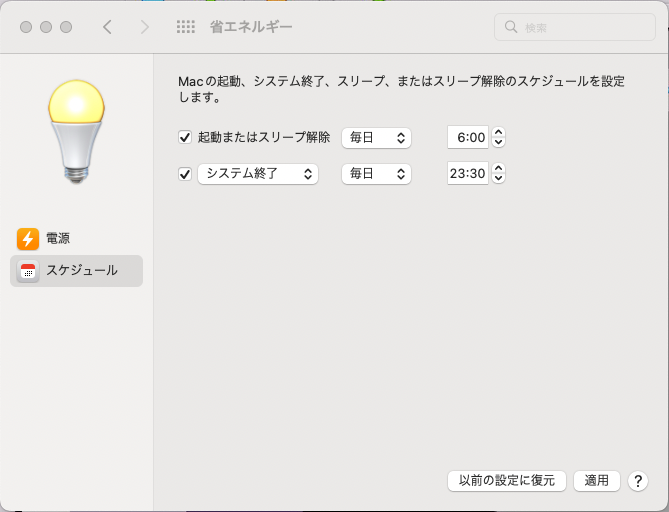
Task: Click the 適用 button
Action: click(596, 481)
